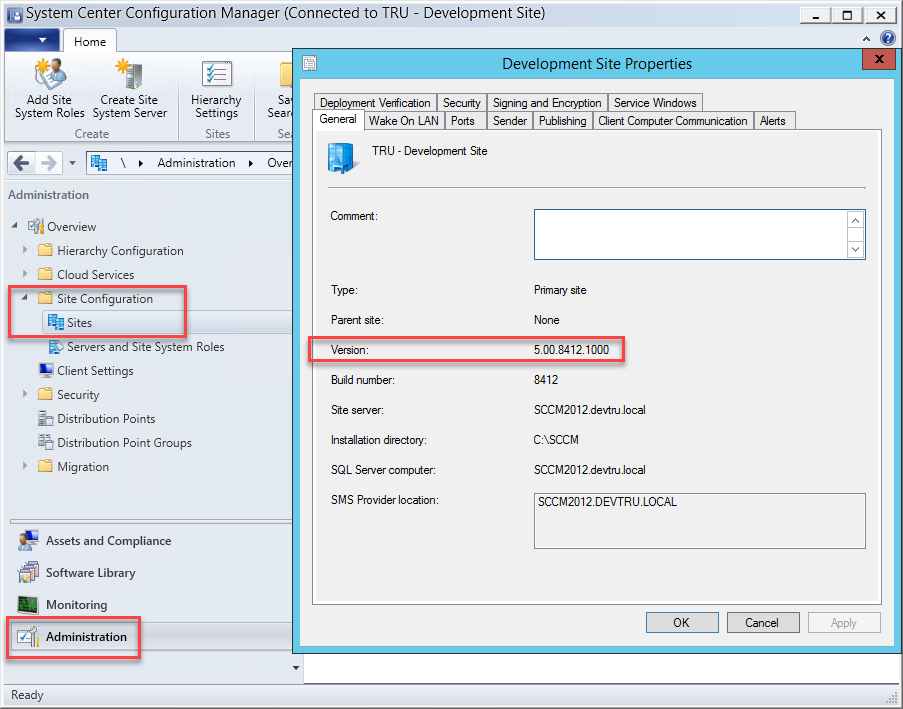Screen dimensions: 903x709
Task: Close the Development Site Properties dialog
Action: pos(879,59)
